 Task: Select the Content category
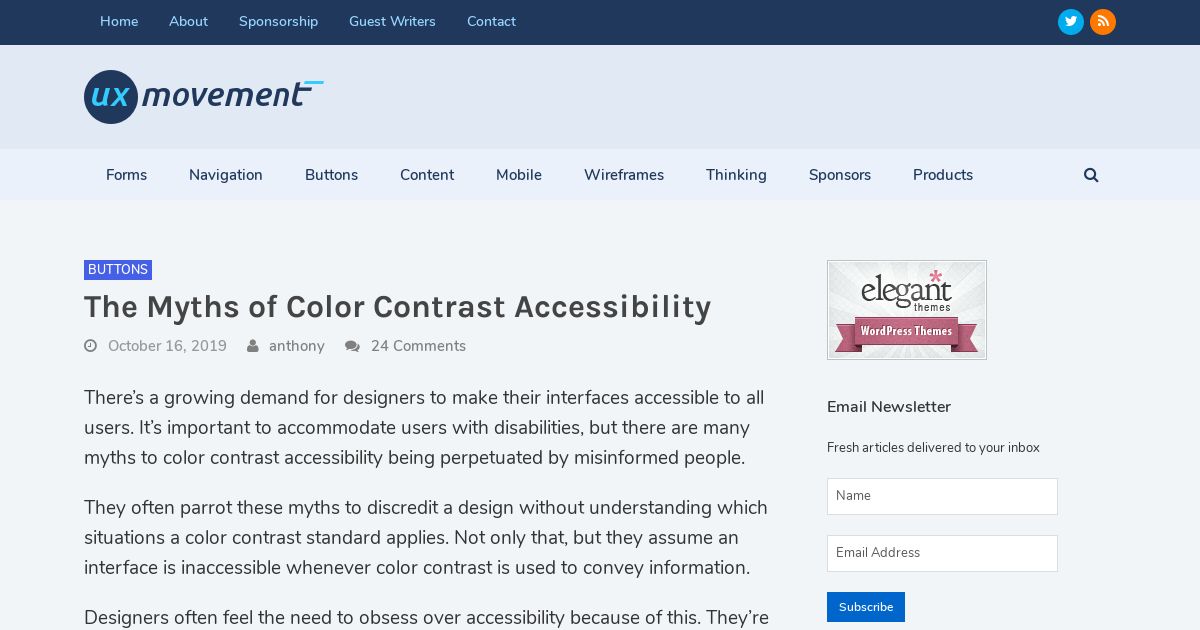[427, 175]
